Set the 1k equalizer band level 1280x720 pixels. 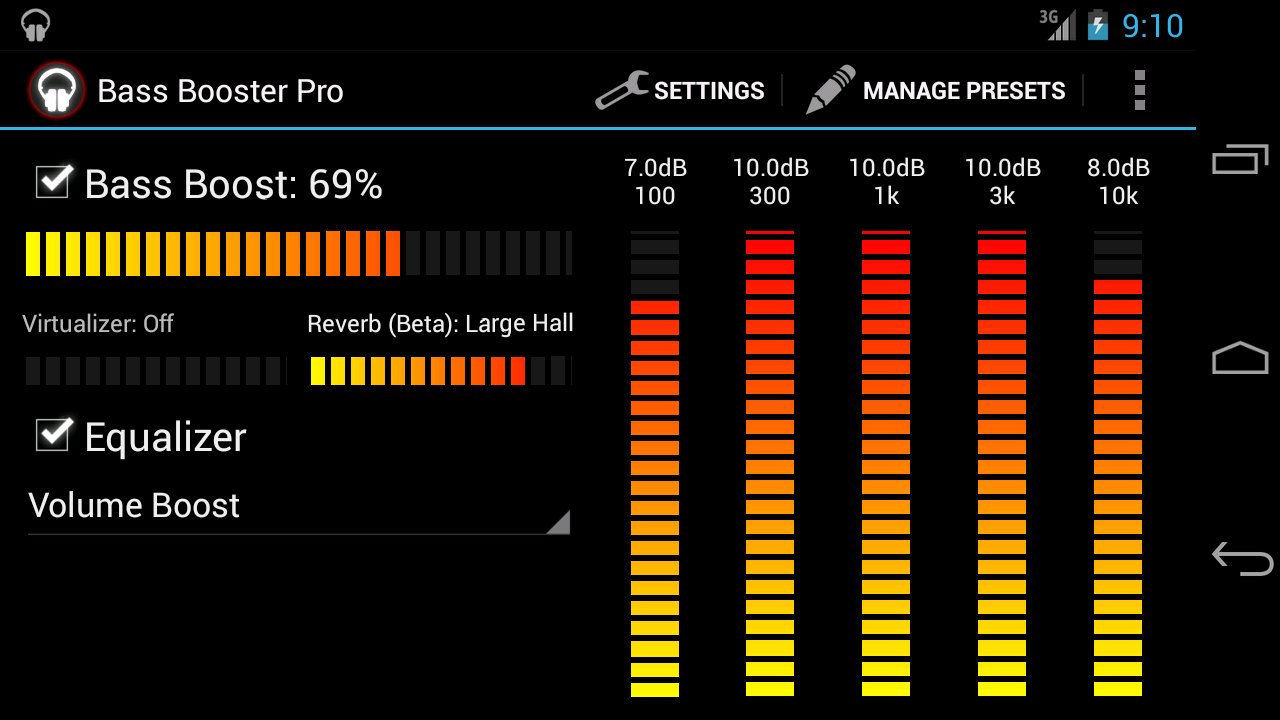click(886, 464)
